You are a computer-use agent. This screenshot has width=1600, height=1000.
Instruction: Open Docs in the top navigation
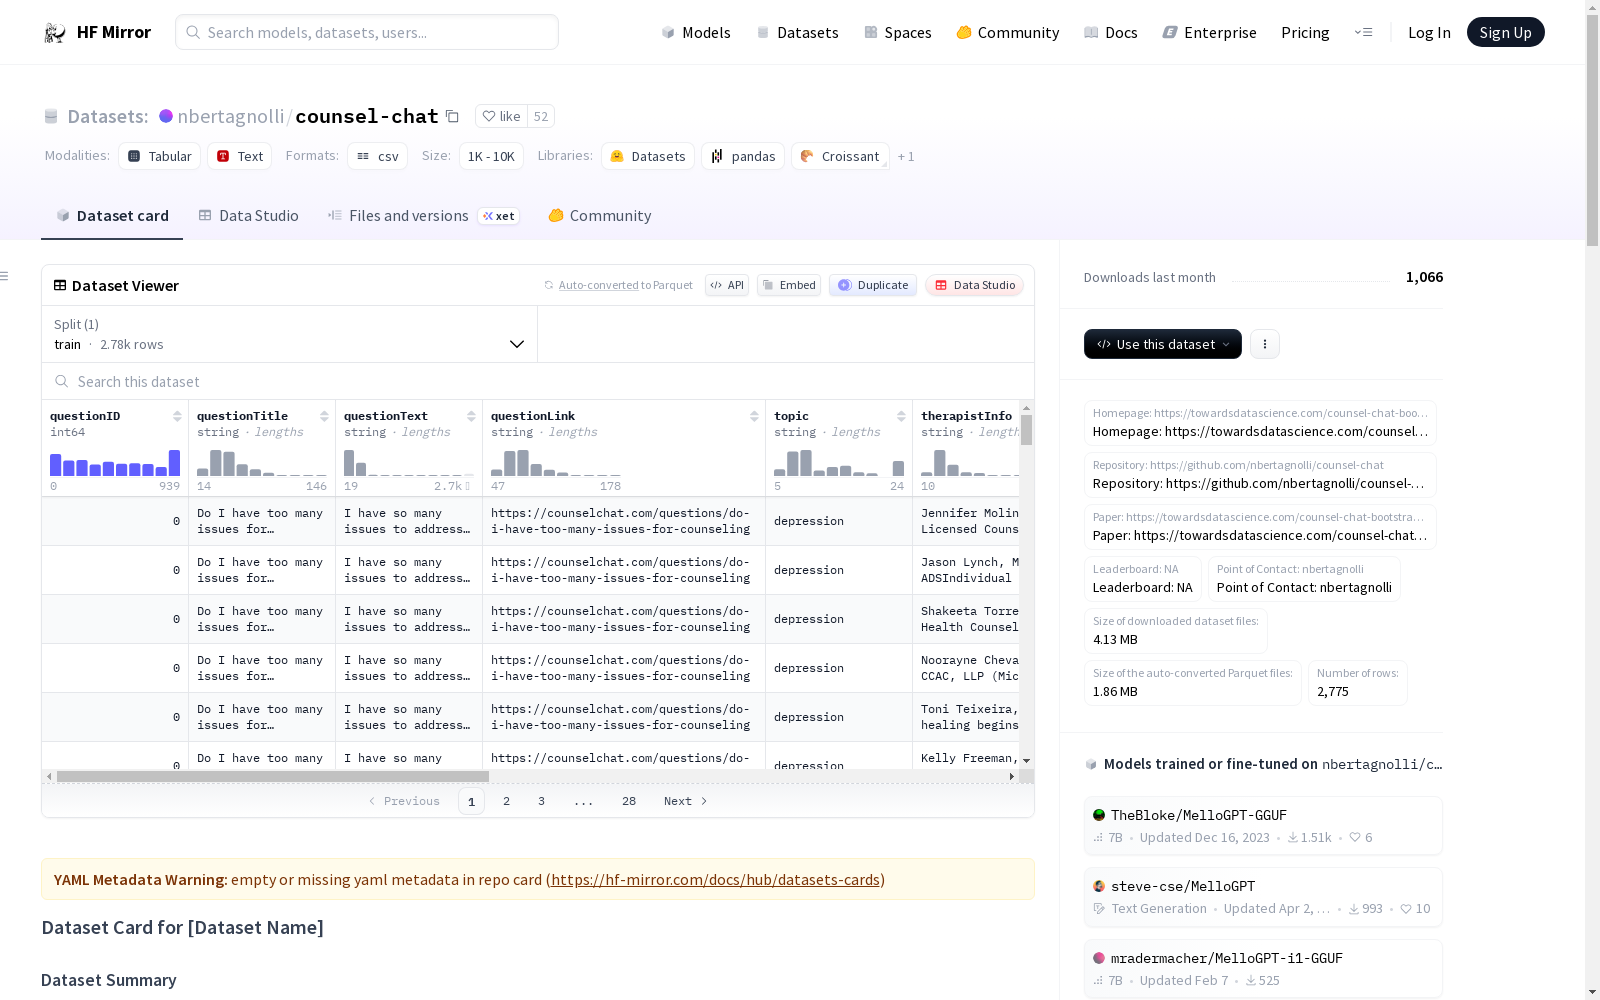(1111, 32)
